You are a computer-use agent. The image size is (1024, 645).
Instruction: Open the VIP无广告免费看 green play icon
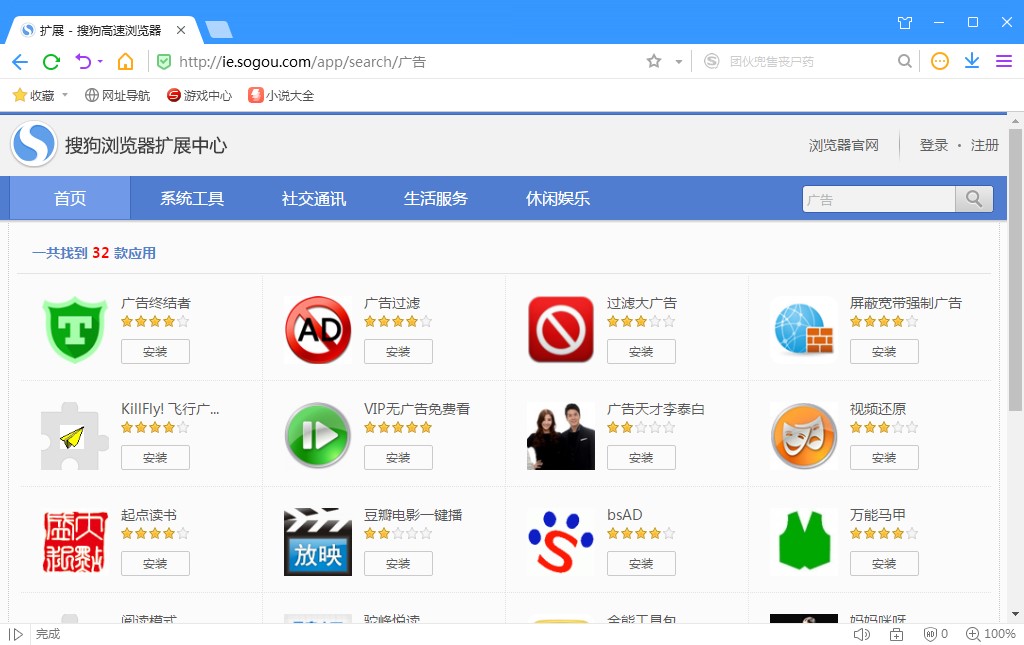point(318,435)
